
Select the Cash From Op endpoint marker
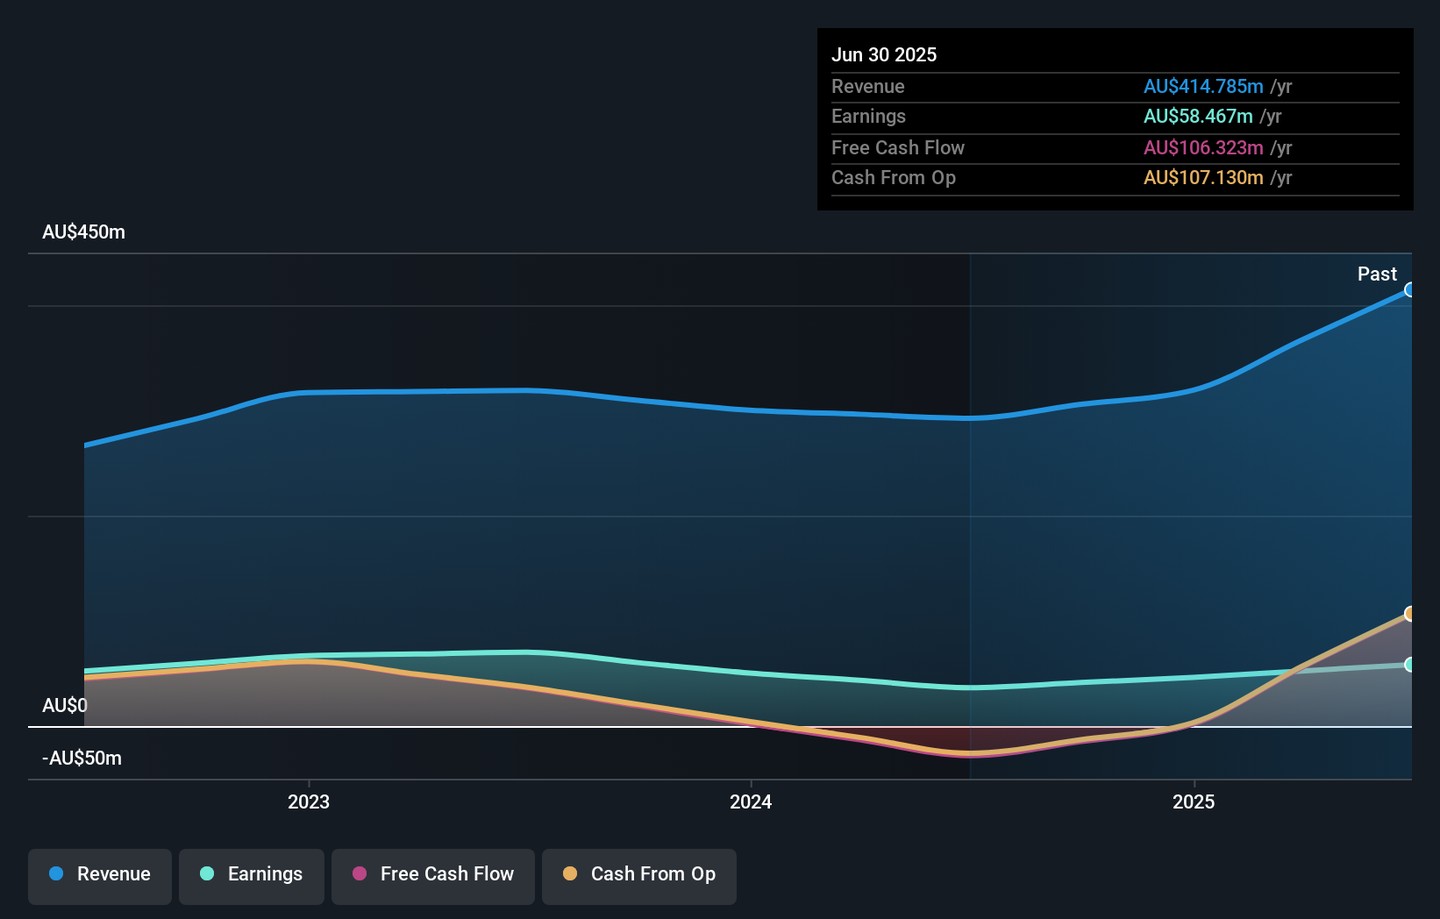point(1409,614)
